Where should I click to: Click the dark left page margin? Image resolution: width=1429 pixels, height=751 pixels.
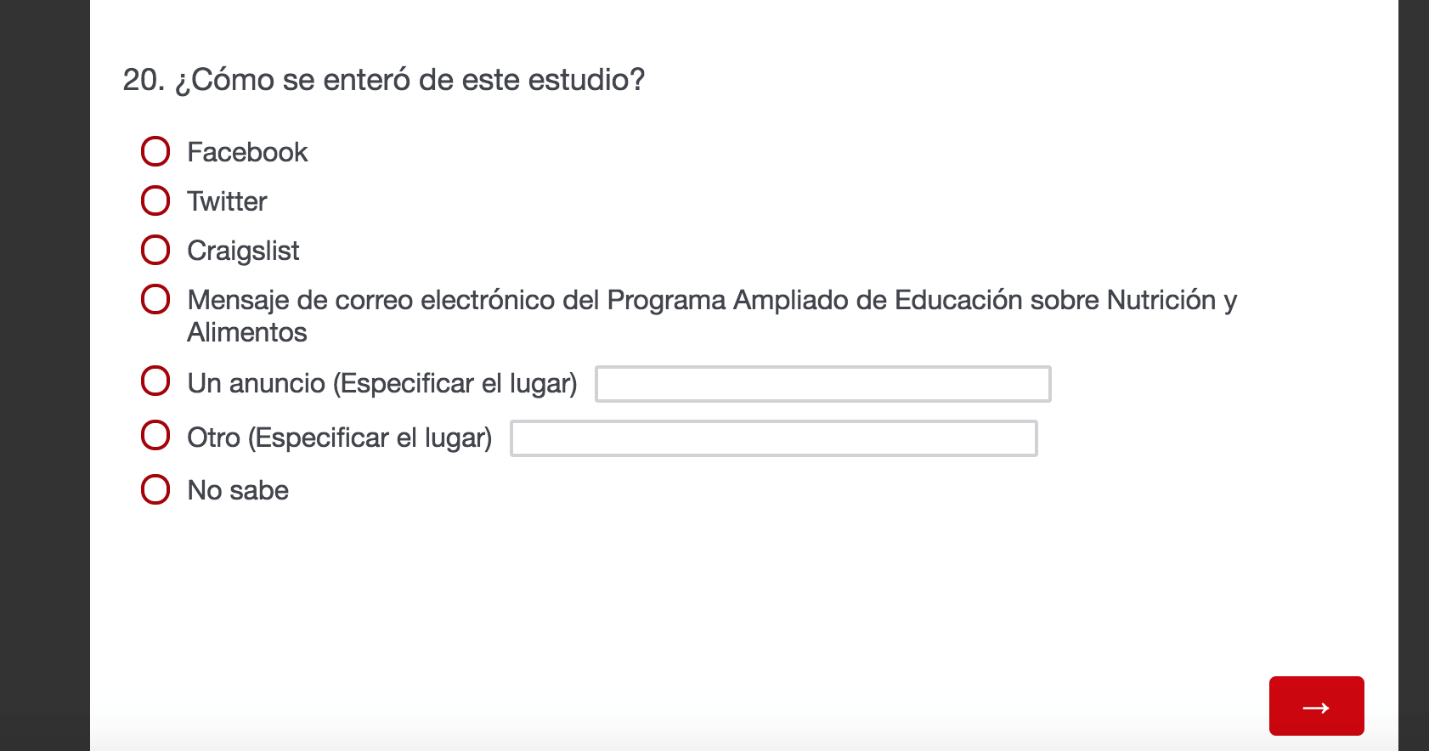pyautogui.click(x=44, y=375)
